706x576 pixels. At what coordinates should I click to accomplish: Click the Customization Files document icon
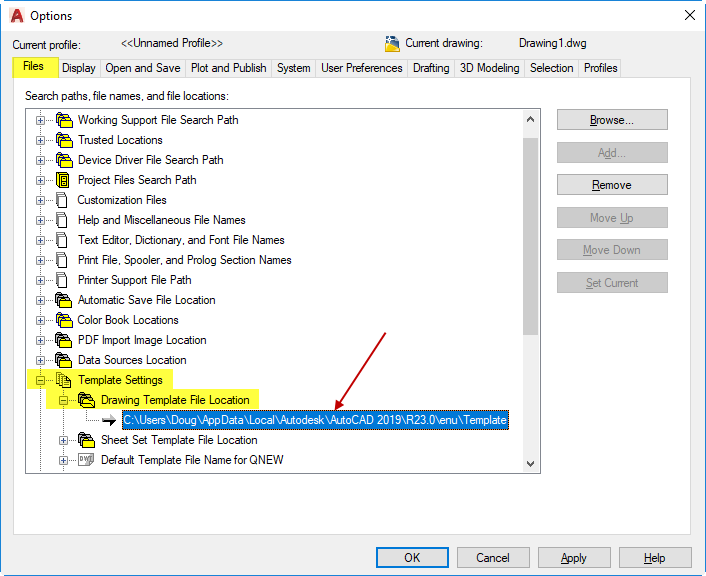[62, 200]
